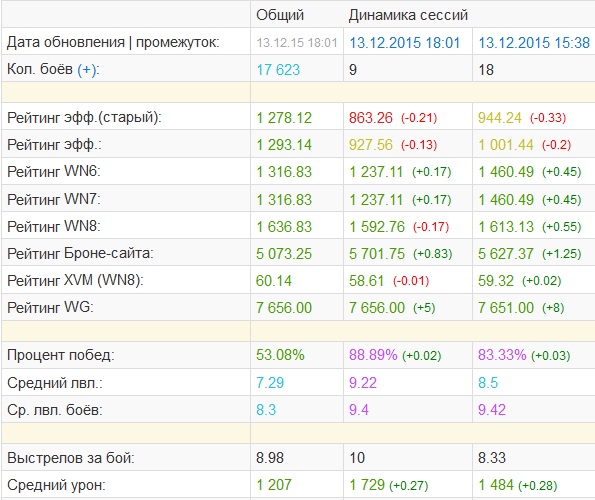
Task: Click the value 5 627.37
Action: coord(506,254)
